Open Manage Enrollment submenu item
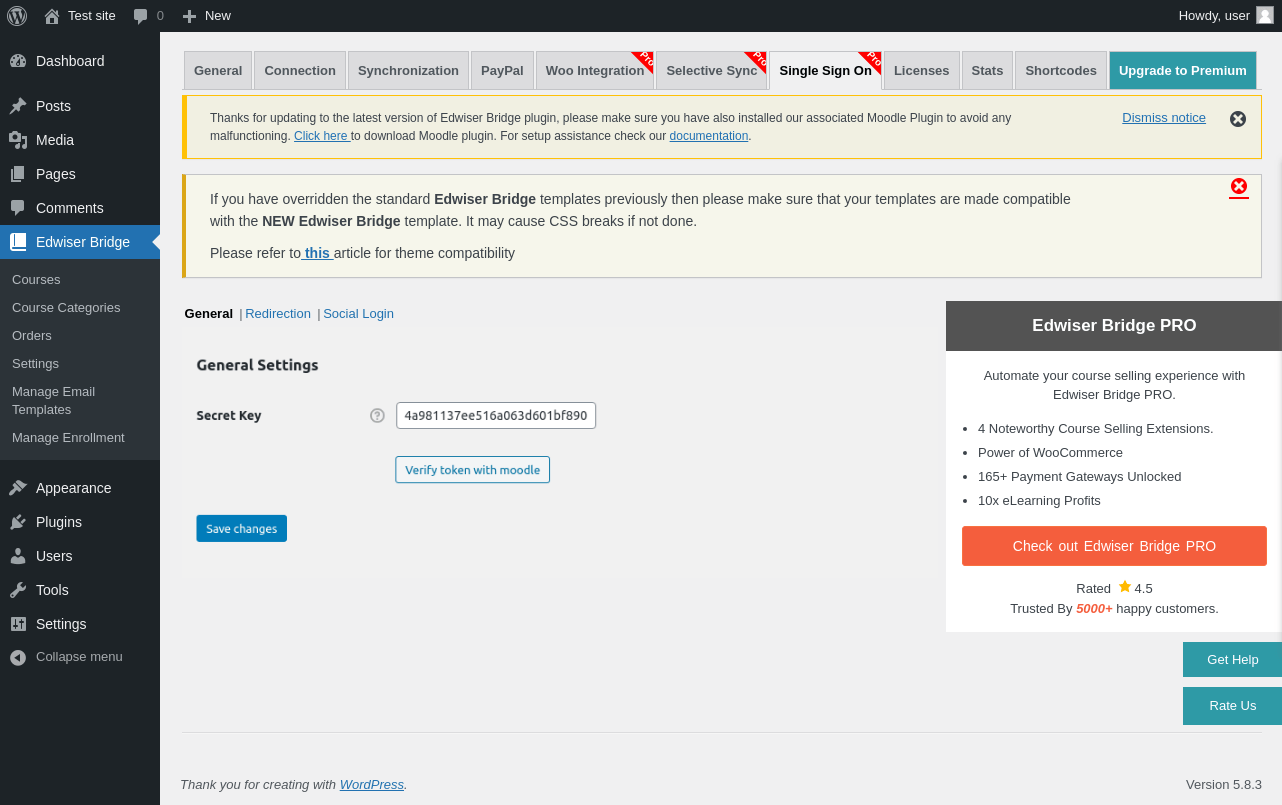Image resolution: width=1282 pixels, height=805 pixels. click(x=68, y=438)
